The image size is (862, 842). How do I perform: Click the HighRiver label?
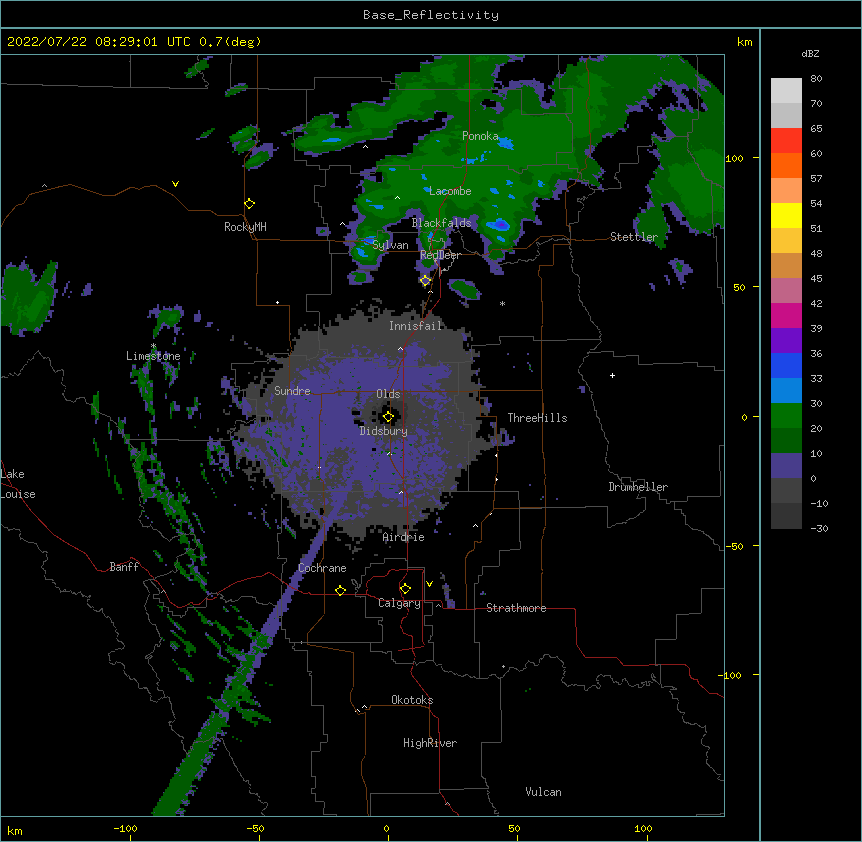pyautogui.click(x=430, y=743)
